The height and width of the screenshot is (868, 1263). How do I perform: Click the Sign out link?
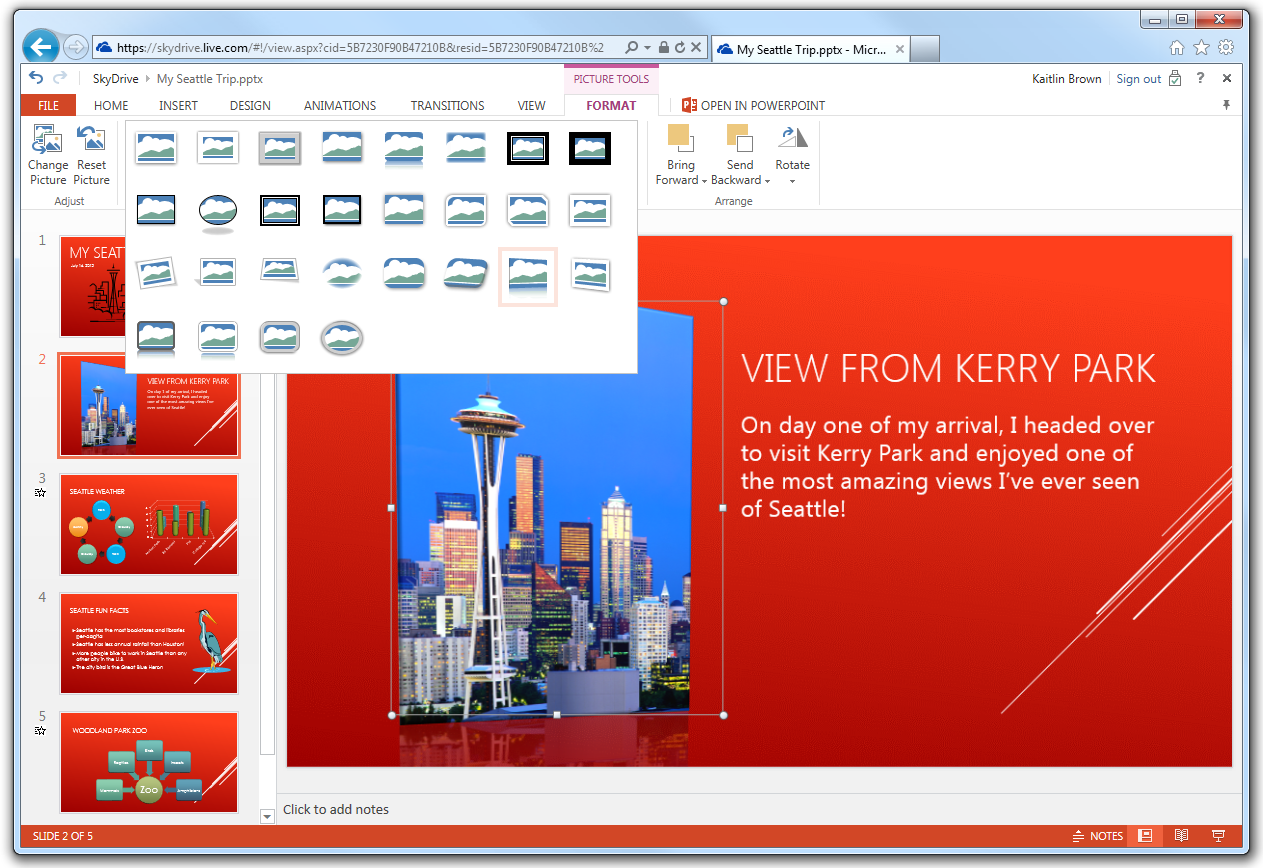tap(1139, 78)
